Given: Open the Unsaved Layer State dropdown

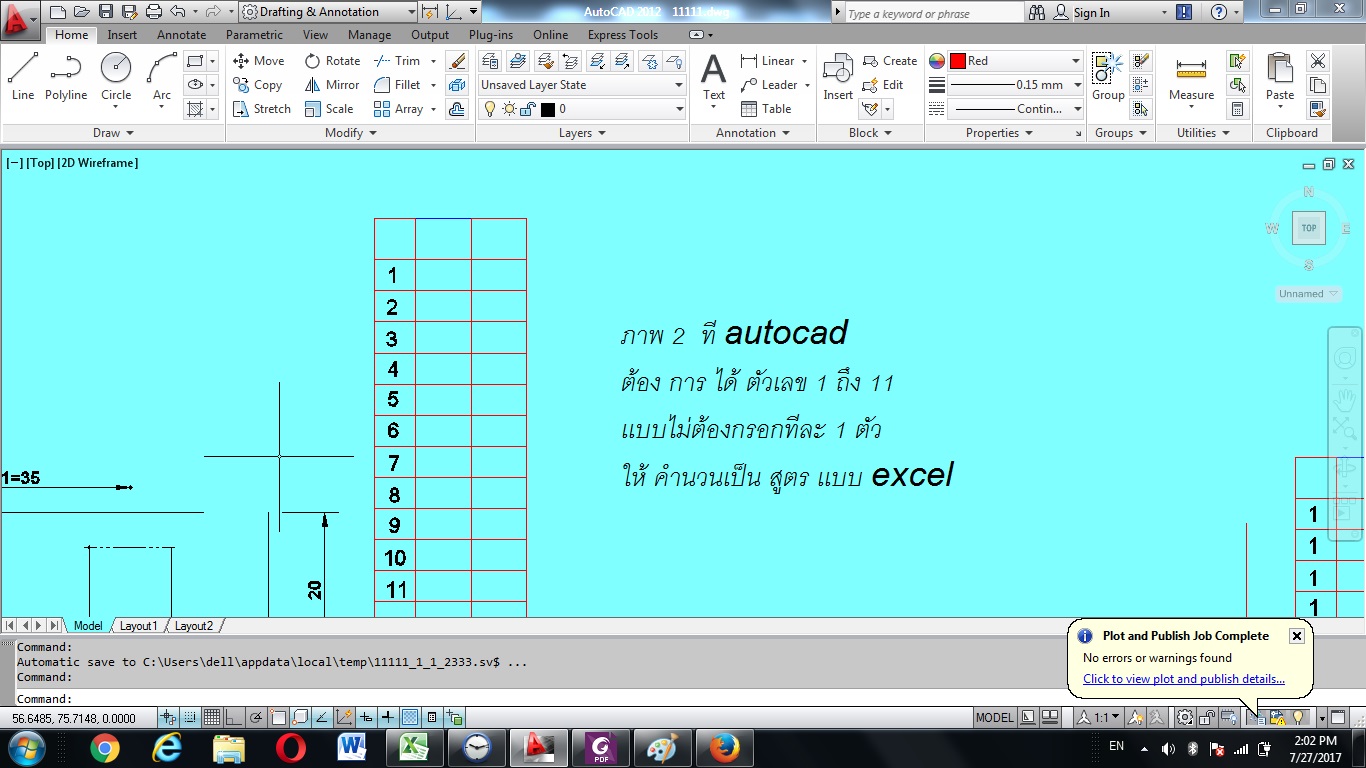Looking at the screenshot, I should [582, 85].
